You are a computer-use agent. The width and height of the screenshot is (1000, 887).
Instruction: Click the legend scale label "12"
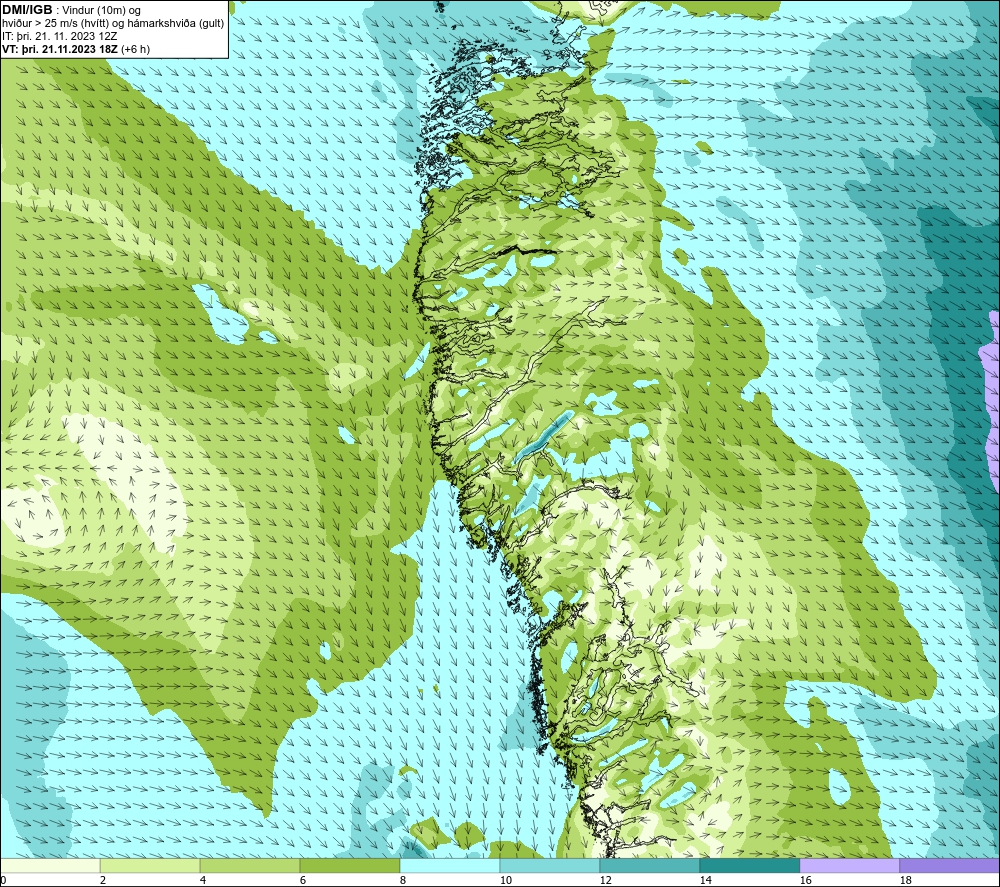coord(605,880)
